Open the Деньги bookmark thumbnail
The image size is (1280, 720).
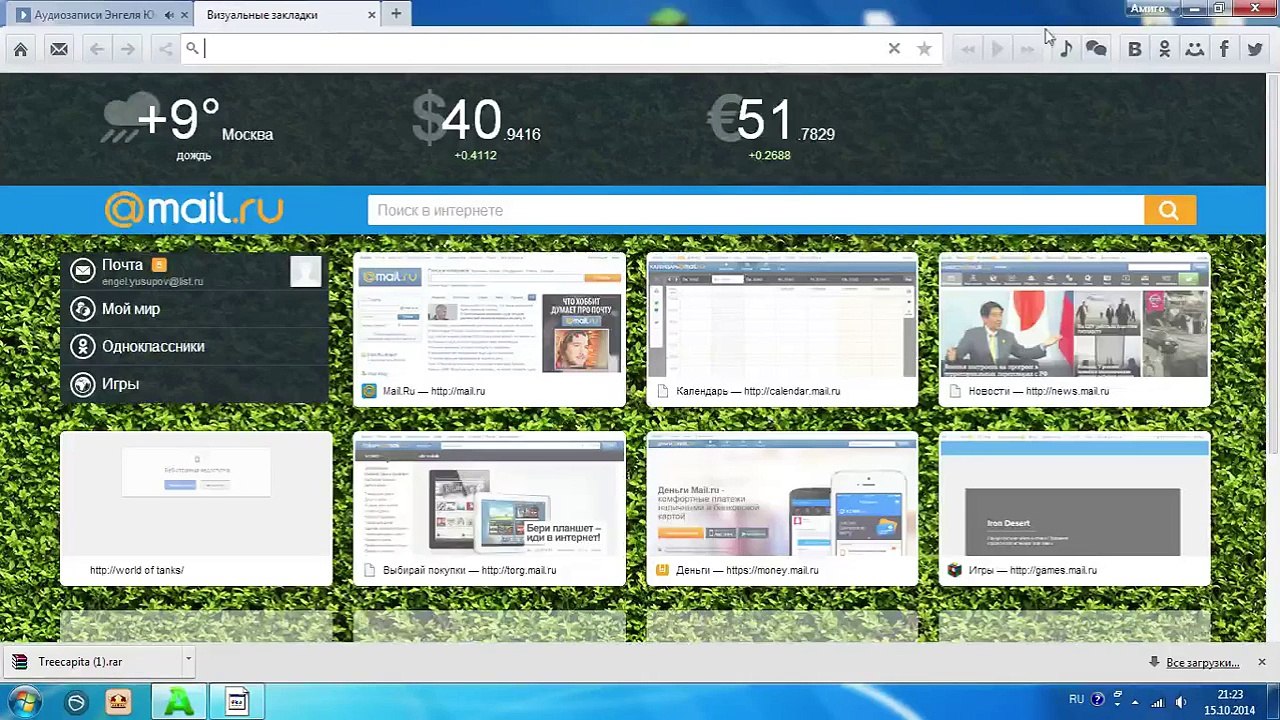click(782, 509)
